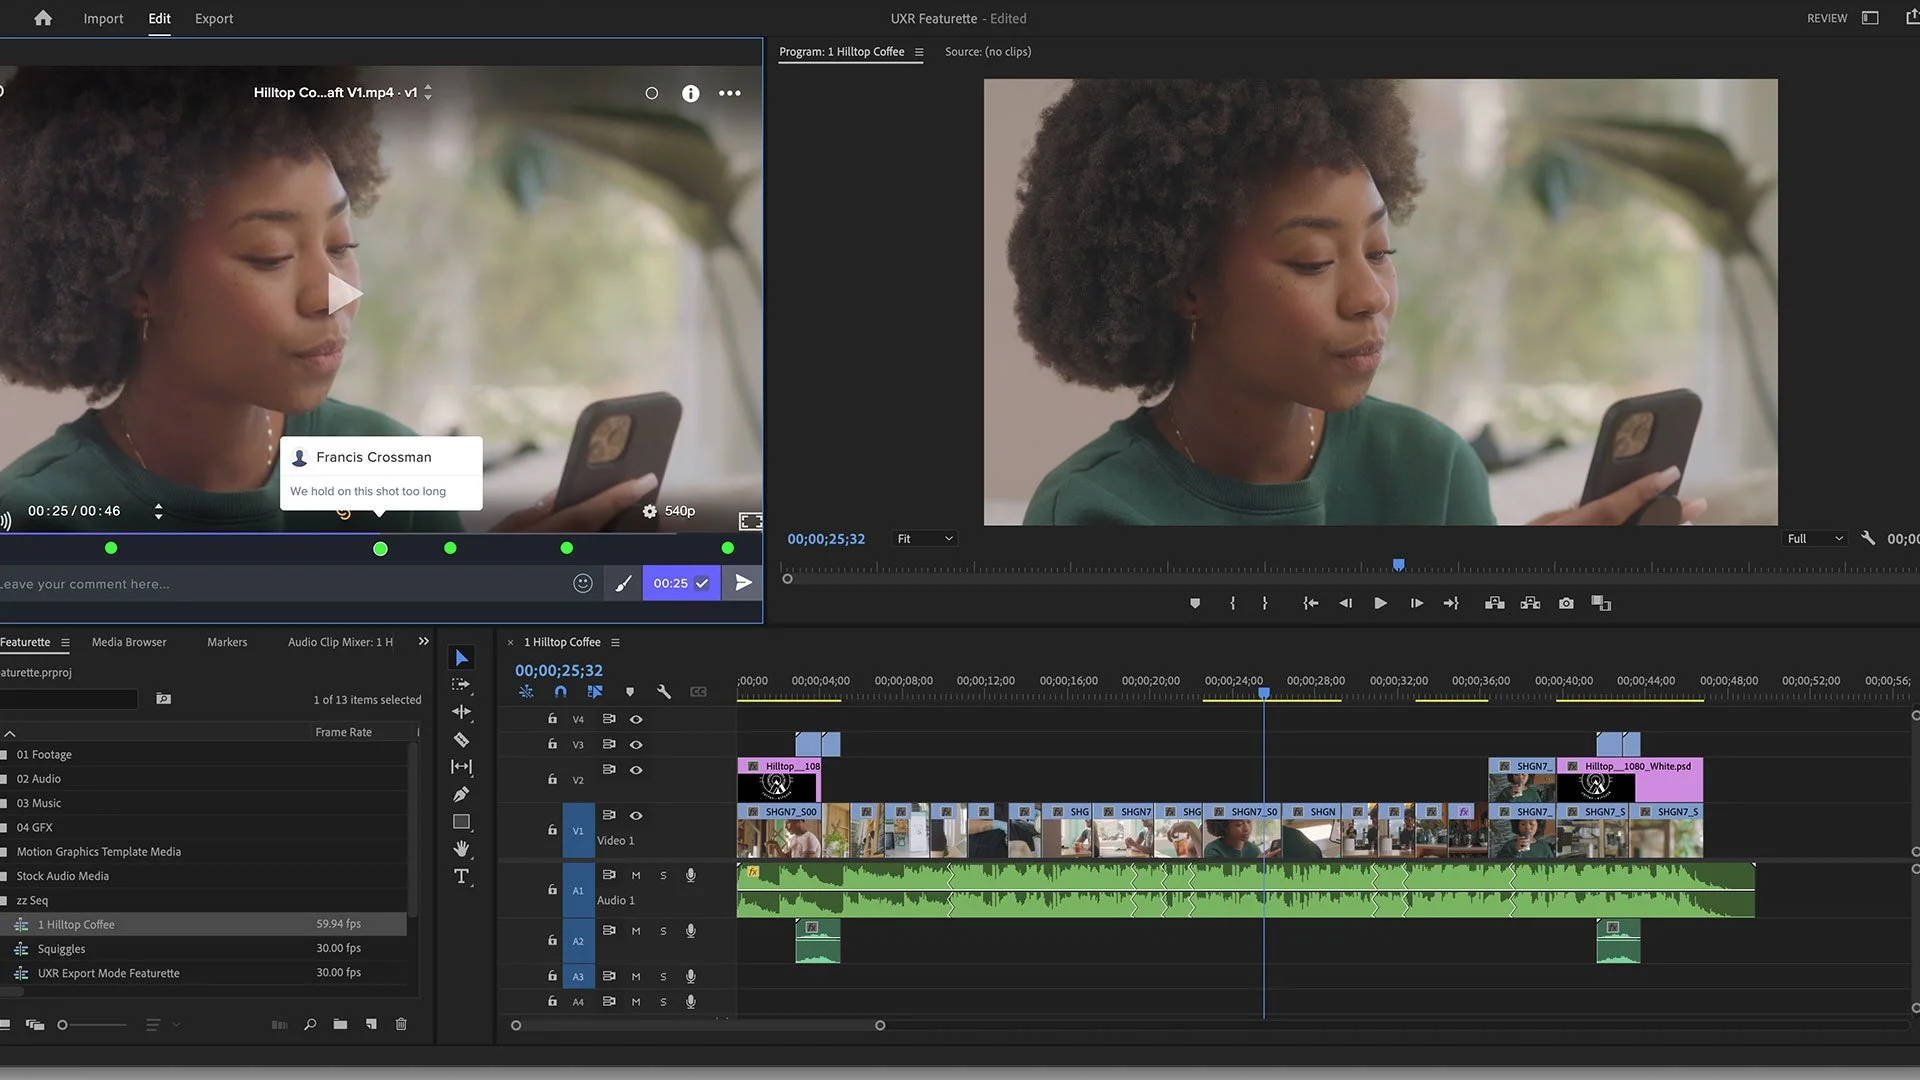The width and height of the screenshot is (1920, 1080).
Task: Open timeline settings with the wrench icon
Action: 663,691
